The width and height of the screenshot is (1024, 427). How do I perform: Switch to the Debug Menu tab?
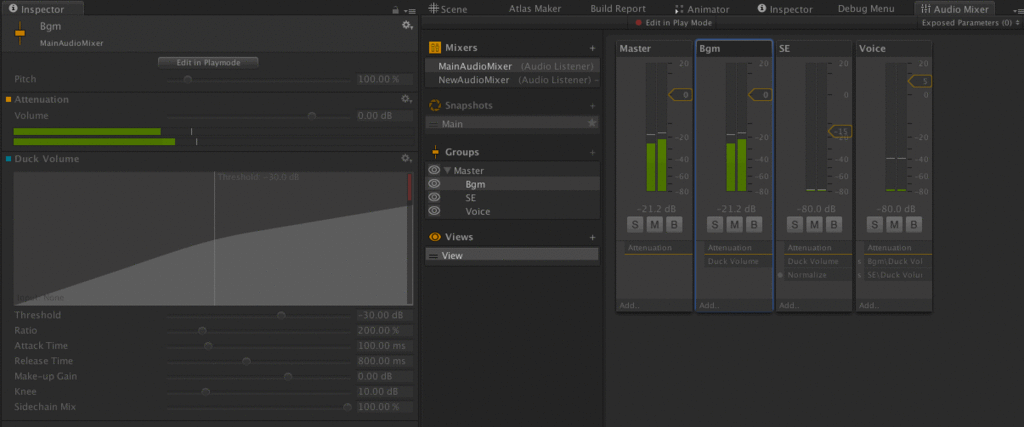[866, 9]
